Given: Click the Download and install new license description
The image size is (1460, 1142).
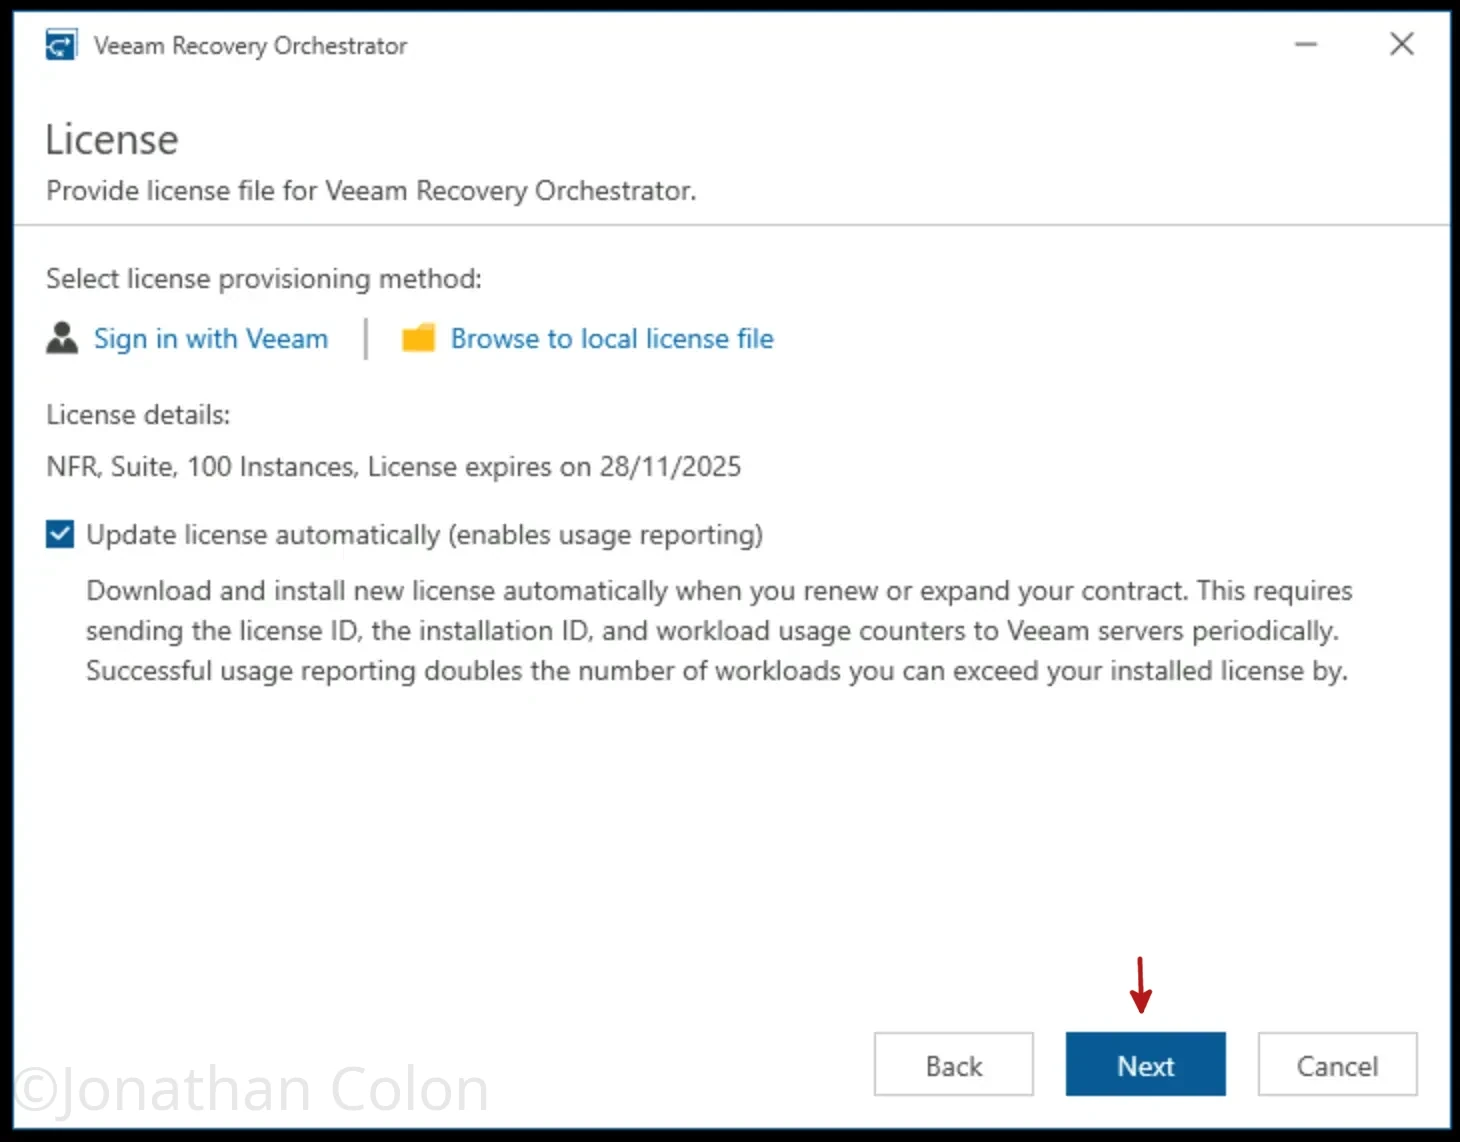Looking at the screenshot, I should coord(719,630).
